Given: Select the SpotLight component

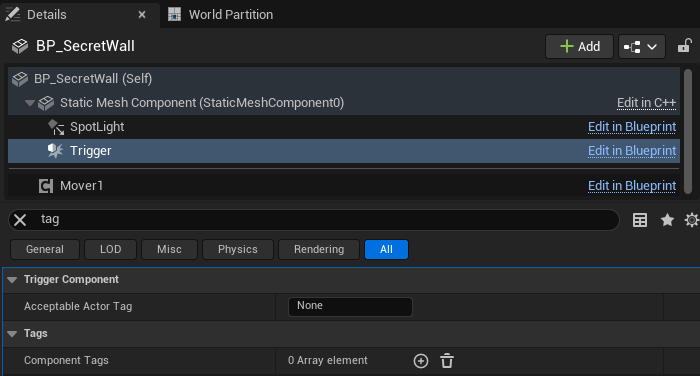Looking at the screenshot, I should [344, 127].
